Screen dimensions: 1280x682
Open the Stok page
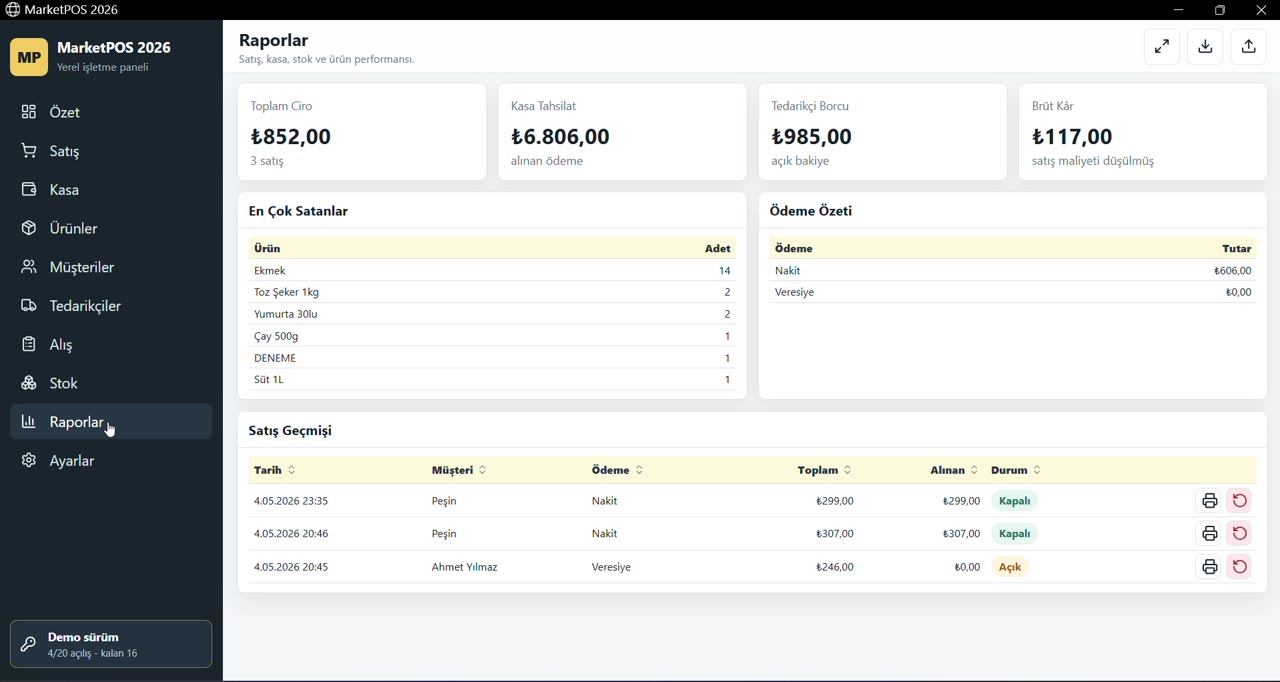[x=111, y=383]
